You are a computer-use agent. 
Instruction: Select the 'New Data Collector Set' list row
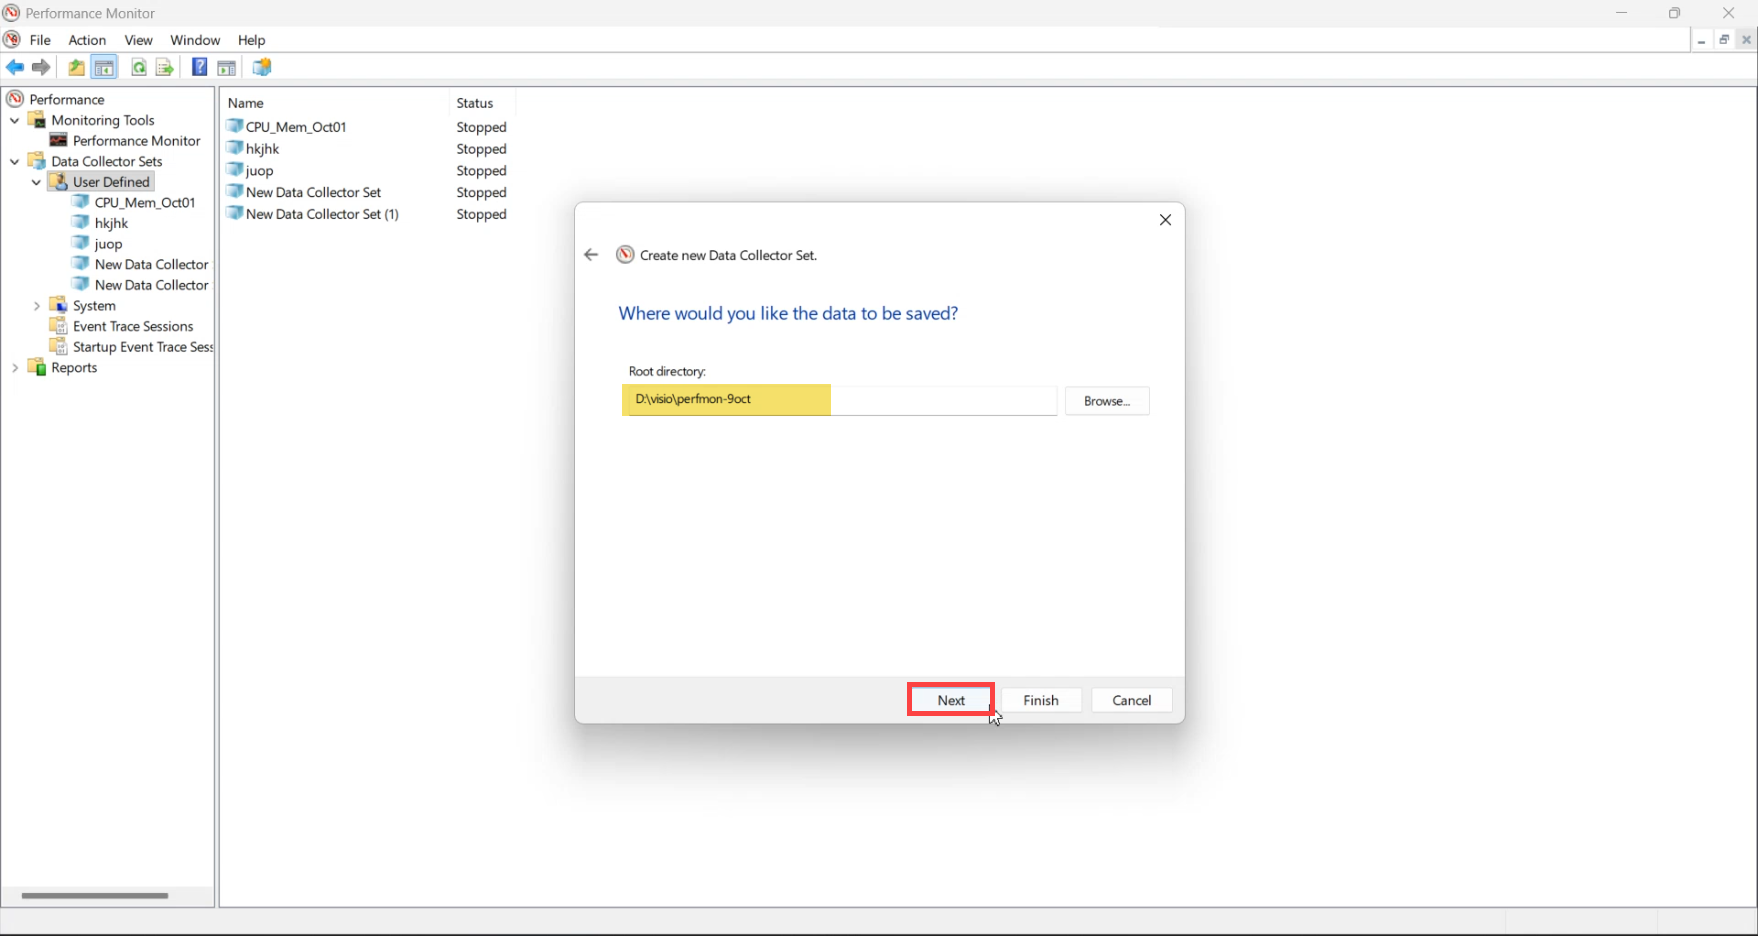click(313, 192)
